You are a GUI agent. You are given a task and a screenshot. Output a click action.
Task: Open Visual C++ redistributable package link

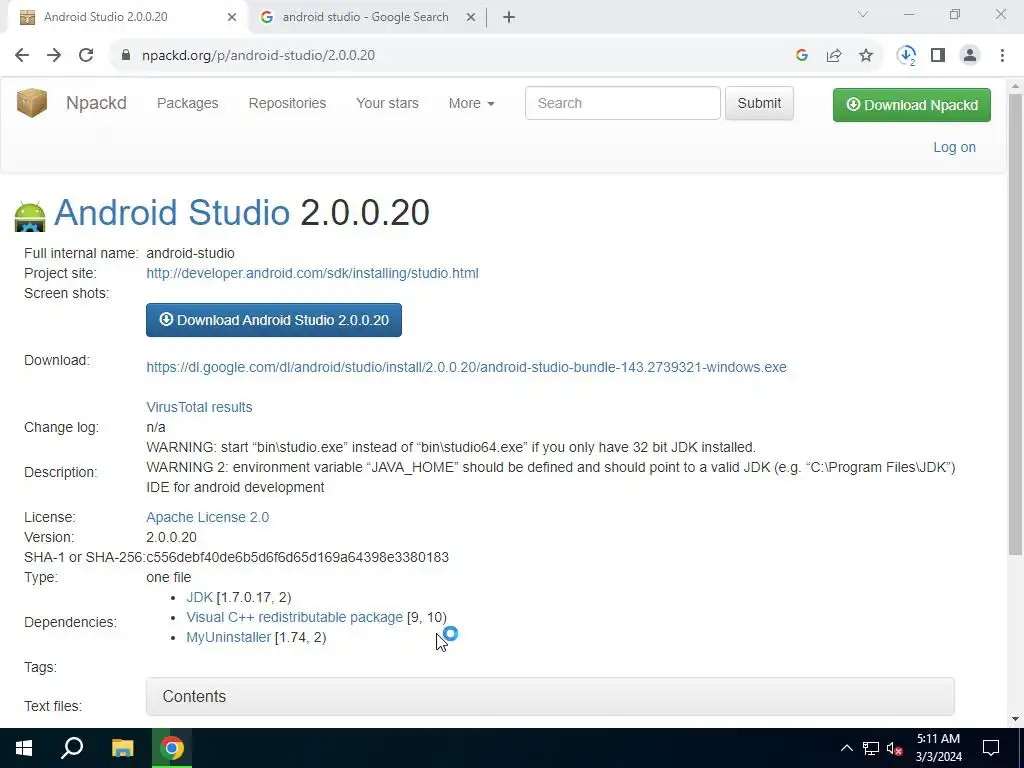295,617
